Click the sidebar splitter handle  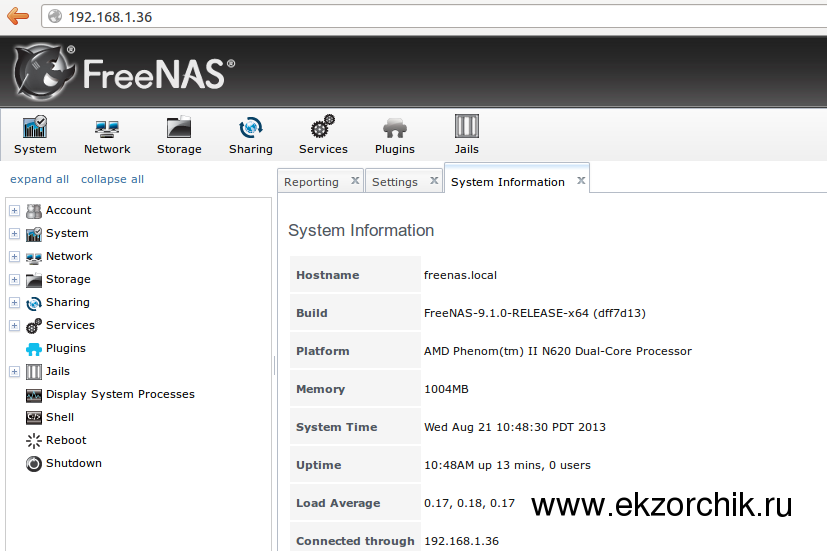point(274,365)
